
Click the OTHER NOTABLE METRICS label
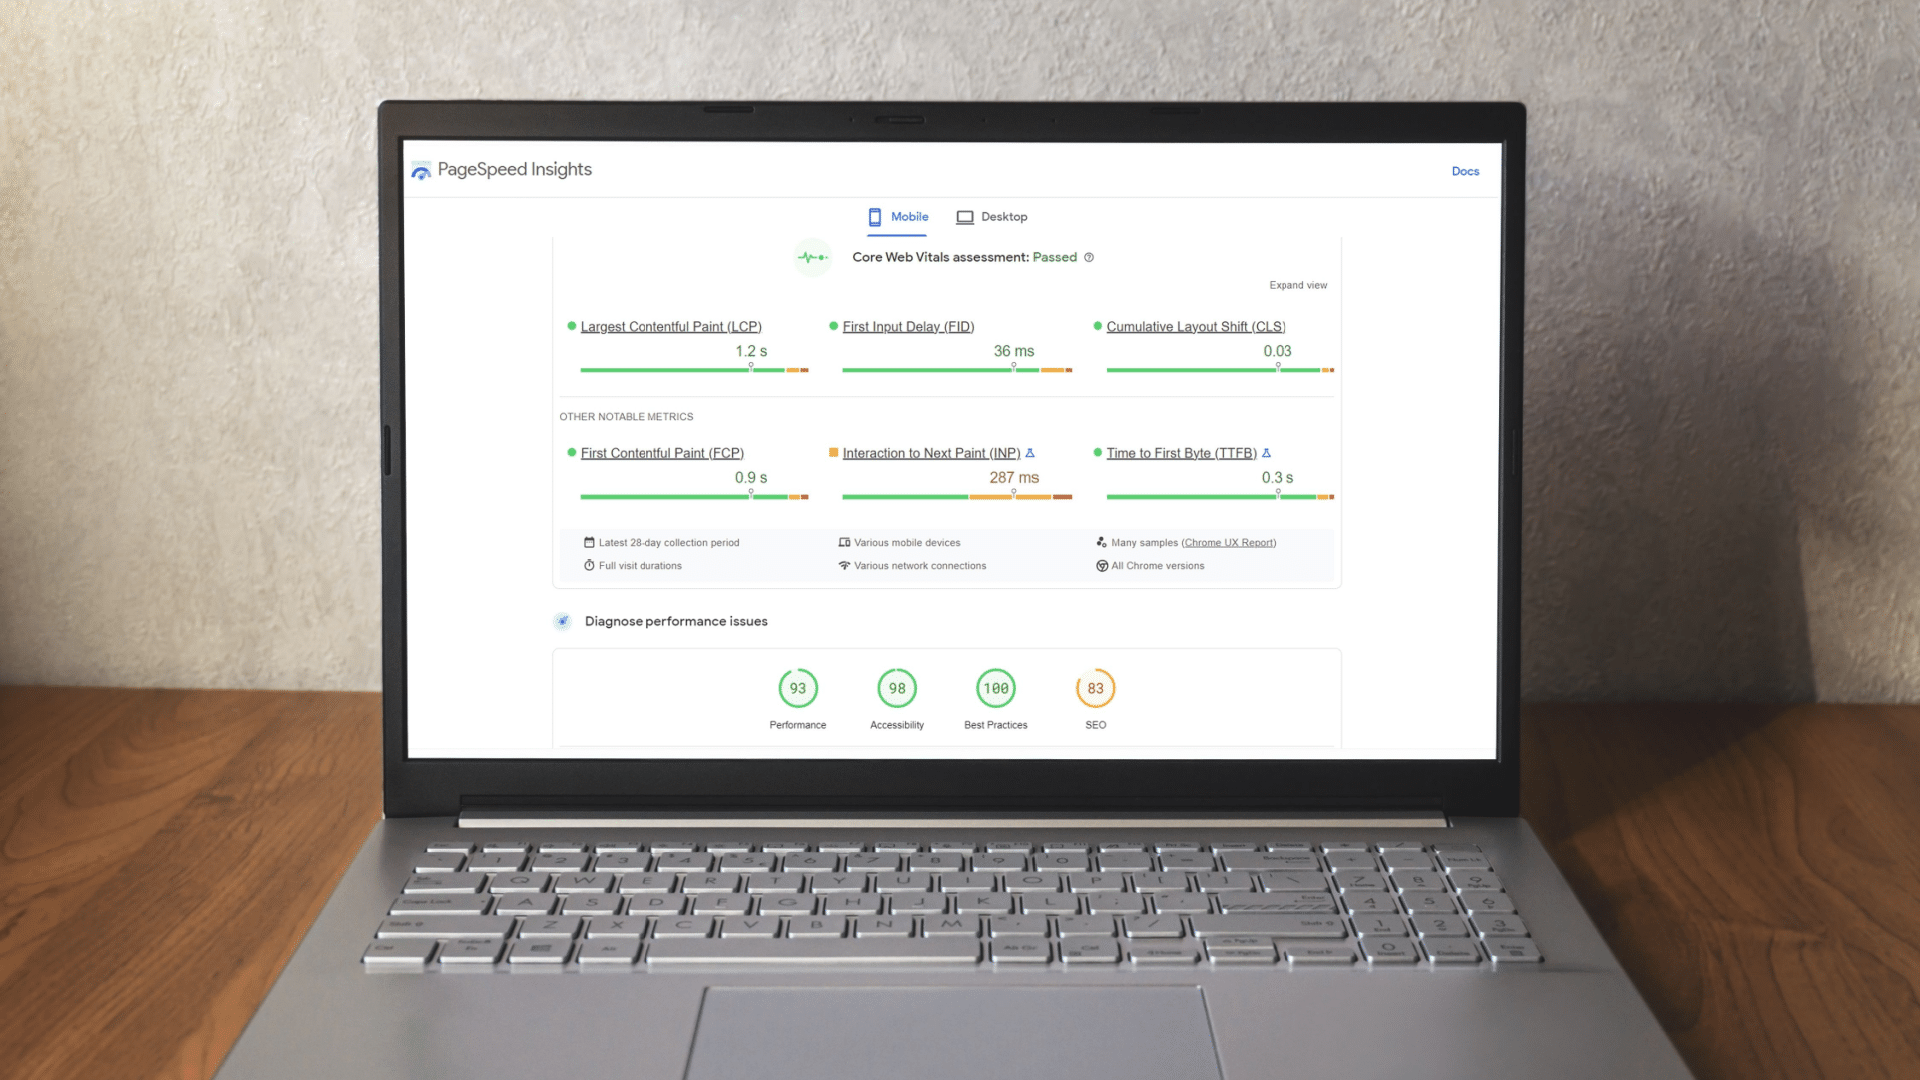pos(626,417)
